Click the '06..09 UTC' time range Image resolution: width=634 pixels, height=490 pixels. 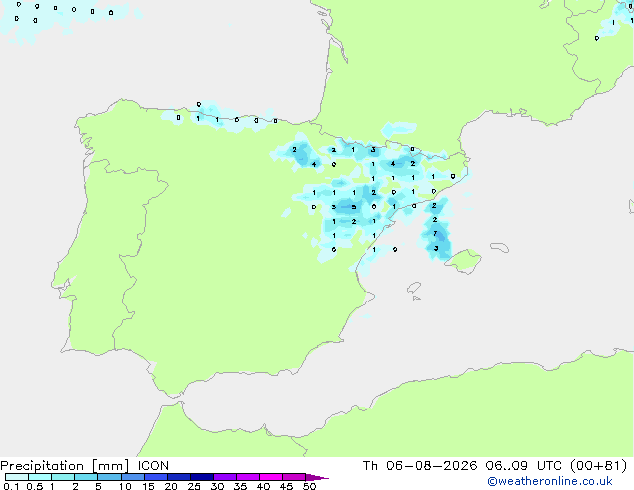pyautogui.click(x=524, y=466)
